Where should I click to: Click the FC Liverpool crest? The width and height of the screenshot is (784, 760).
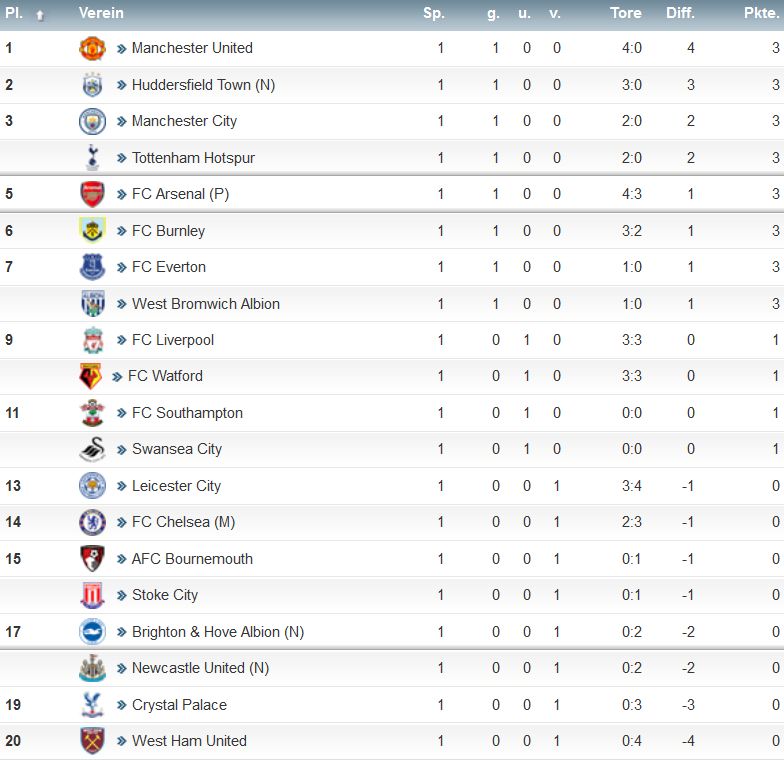(x=93, y=340)
